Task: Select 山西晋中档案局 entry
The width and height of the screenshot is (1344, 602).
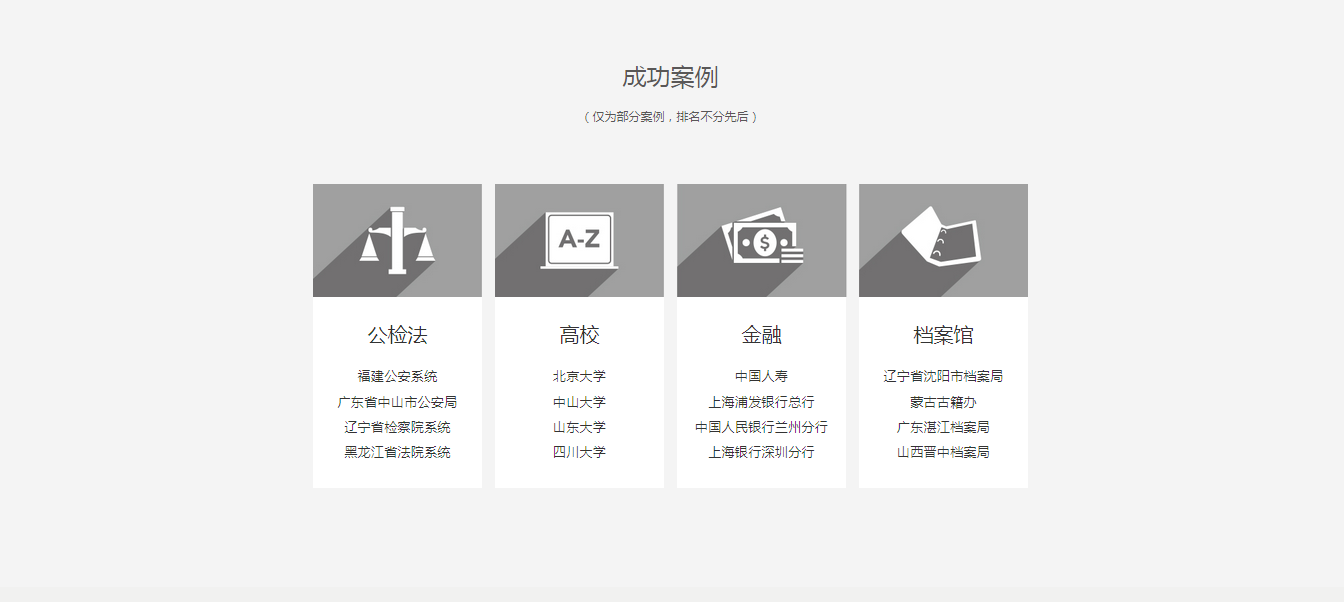Action: point(943,452)
